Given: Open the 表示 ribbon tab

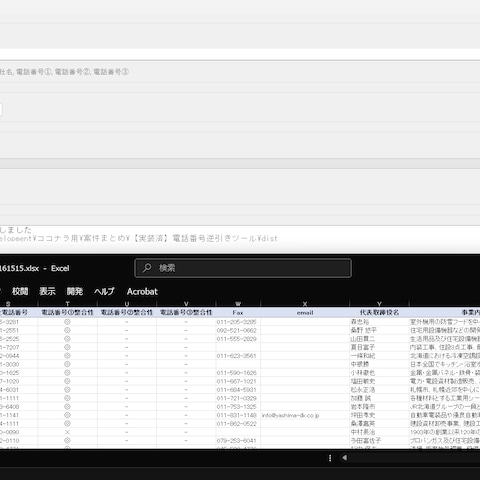Looking at the screenshot, I should (x=47, y=291).
